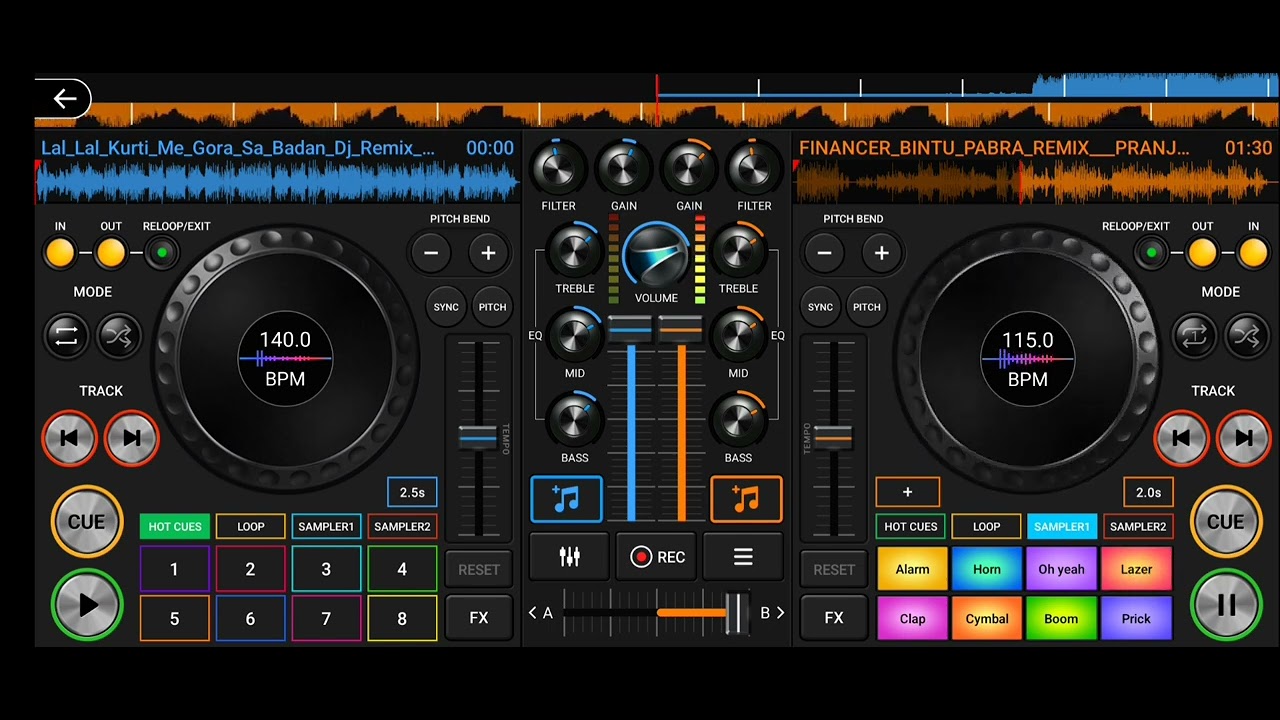Play the left deck track
The image size is (1280, 720).
point(87,605)
